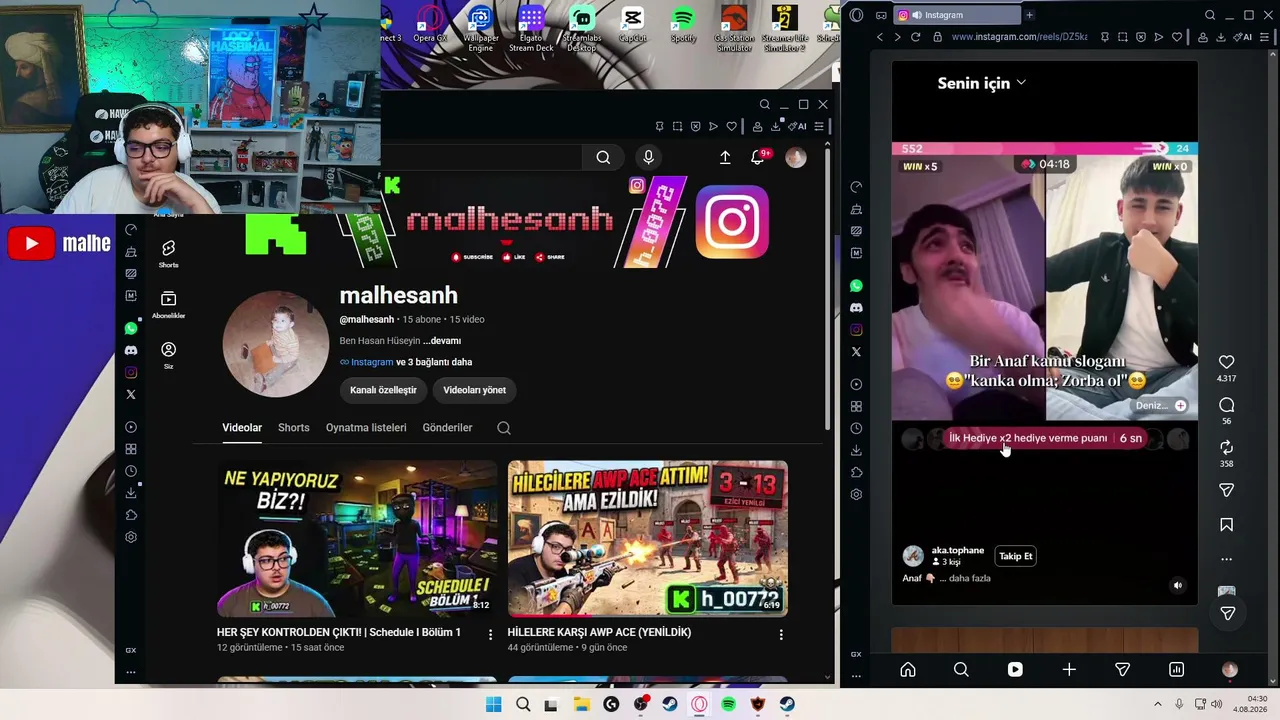Screen dimensions: 1280x720
Task: Like the Instagram reel with the heart
Action: coord(1226,362)
